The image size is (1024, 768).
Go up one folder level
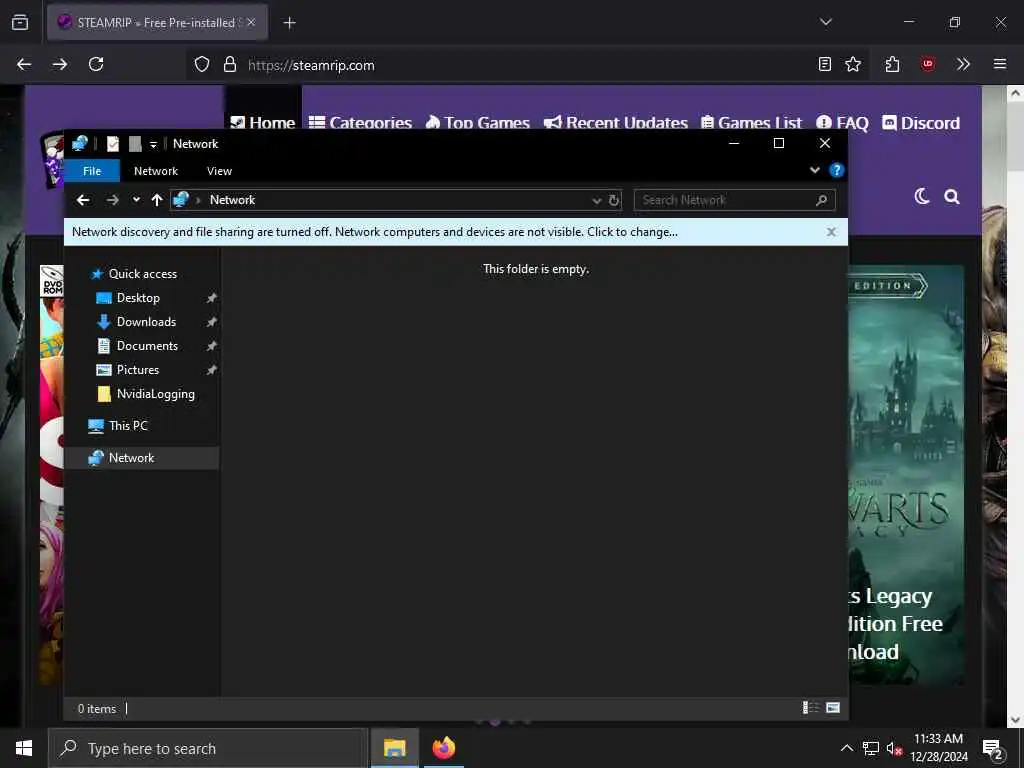pyautogui.click(x=157, y=200)
